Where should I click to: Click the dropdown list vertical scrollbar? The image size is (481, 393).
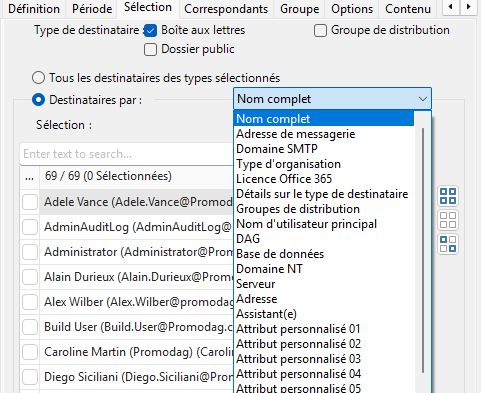point(423,250)
